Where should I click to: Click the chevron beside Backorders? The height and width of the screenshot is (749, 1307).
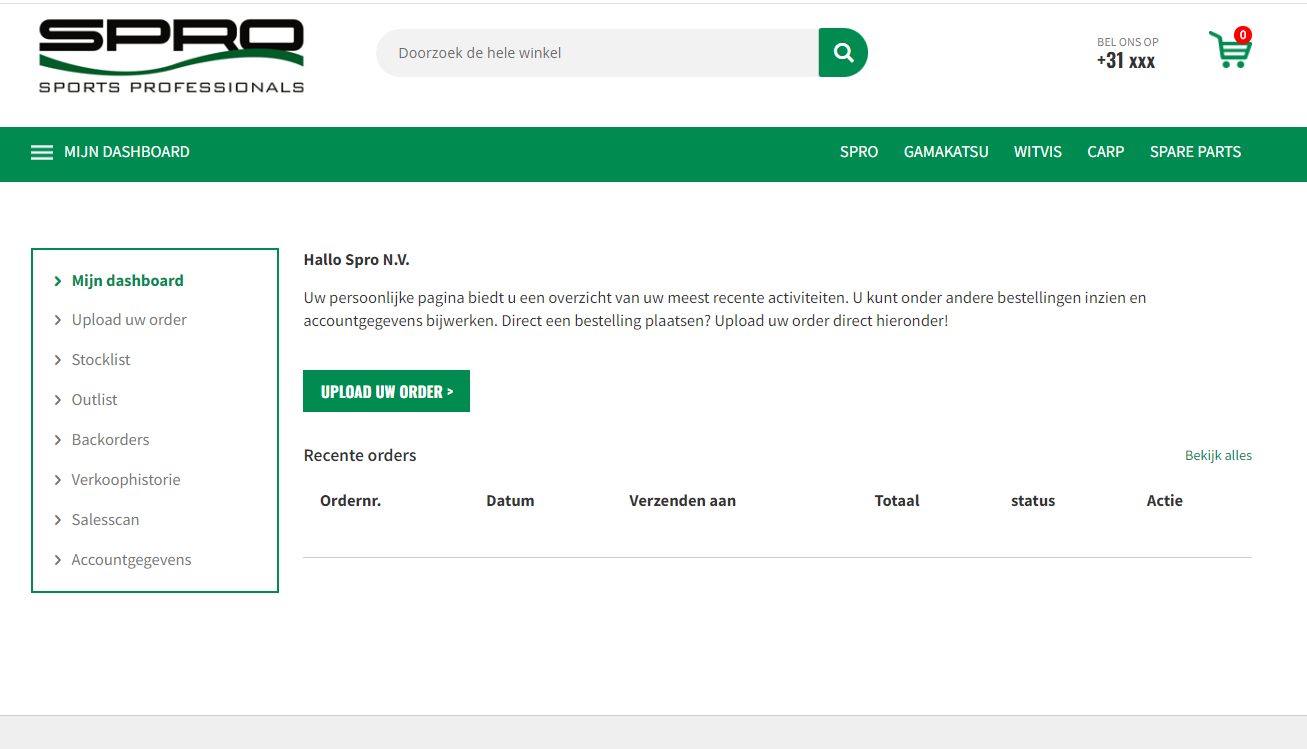[58, 440]
